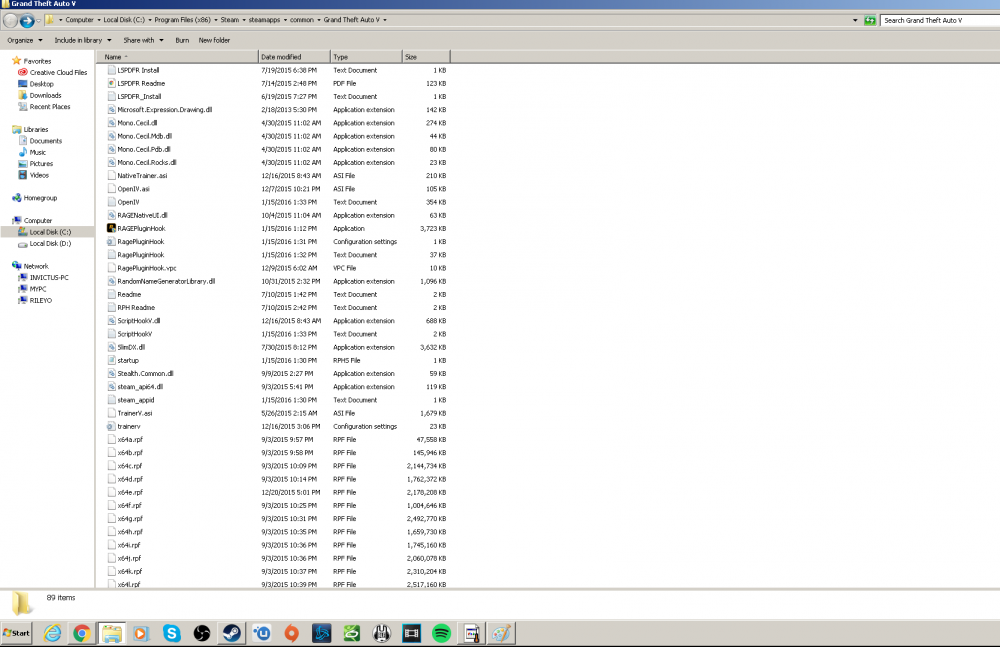
Task: Go back with the navigation arrow
Action: pyautogui.click(x=11, y=20)
